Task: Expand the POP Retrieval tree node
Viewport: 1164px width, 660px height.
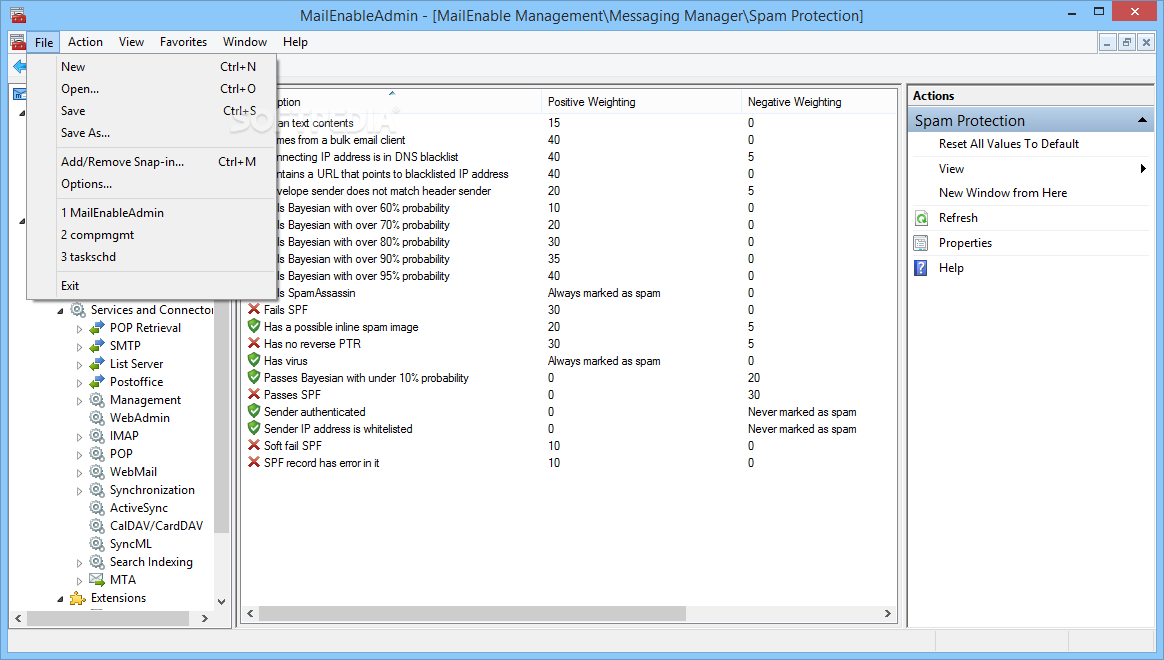Action: point(79,329)
